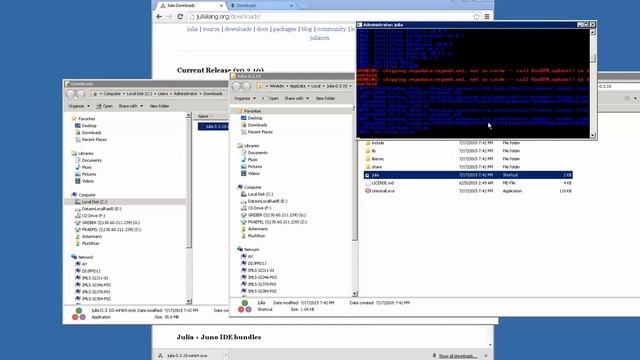This screenshot has width=640, height=360.
Task: Select Music library in the Downloads window sidebar
Action: coord(87,167)
